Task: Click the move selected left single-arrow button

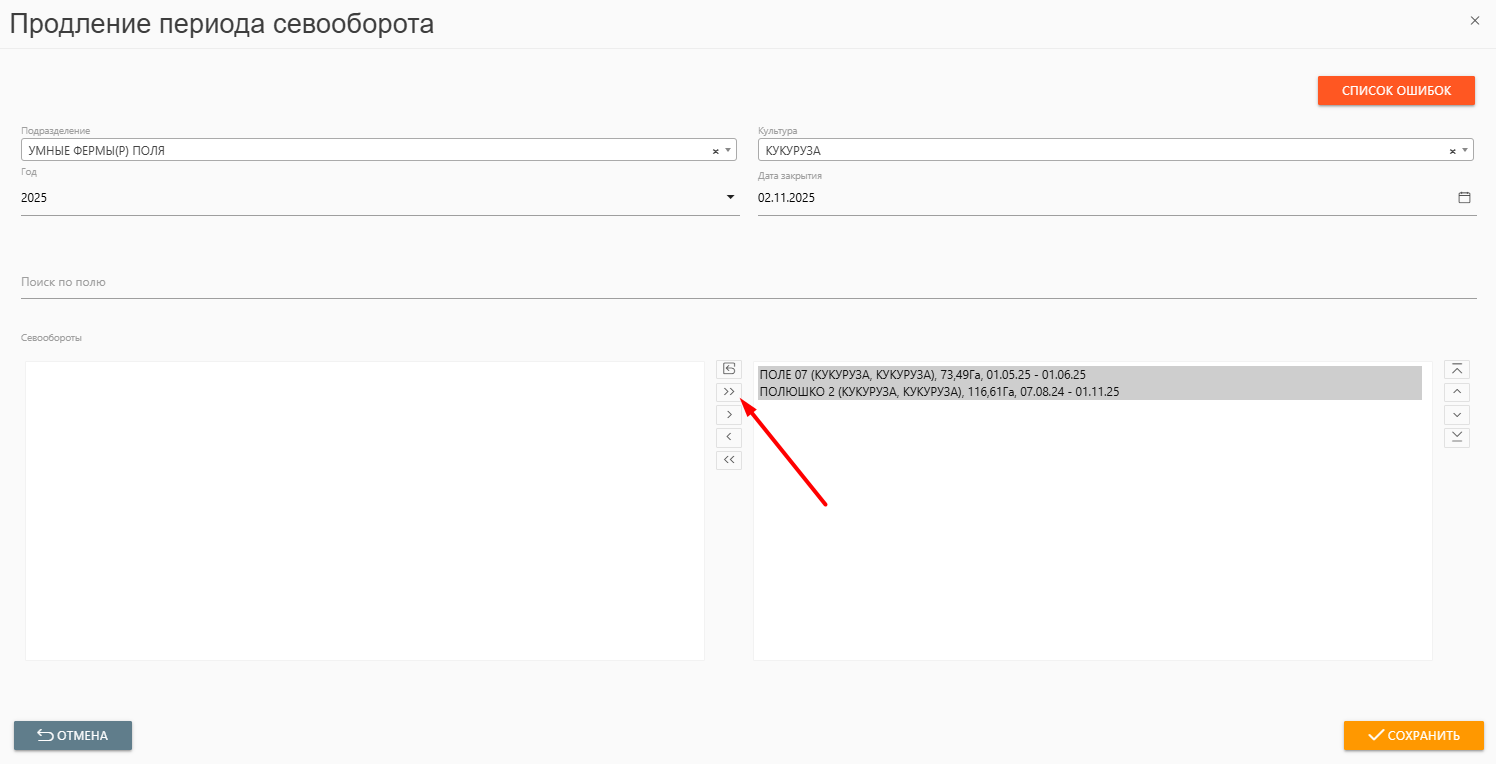Action: [x=729, y=437]
